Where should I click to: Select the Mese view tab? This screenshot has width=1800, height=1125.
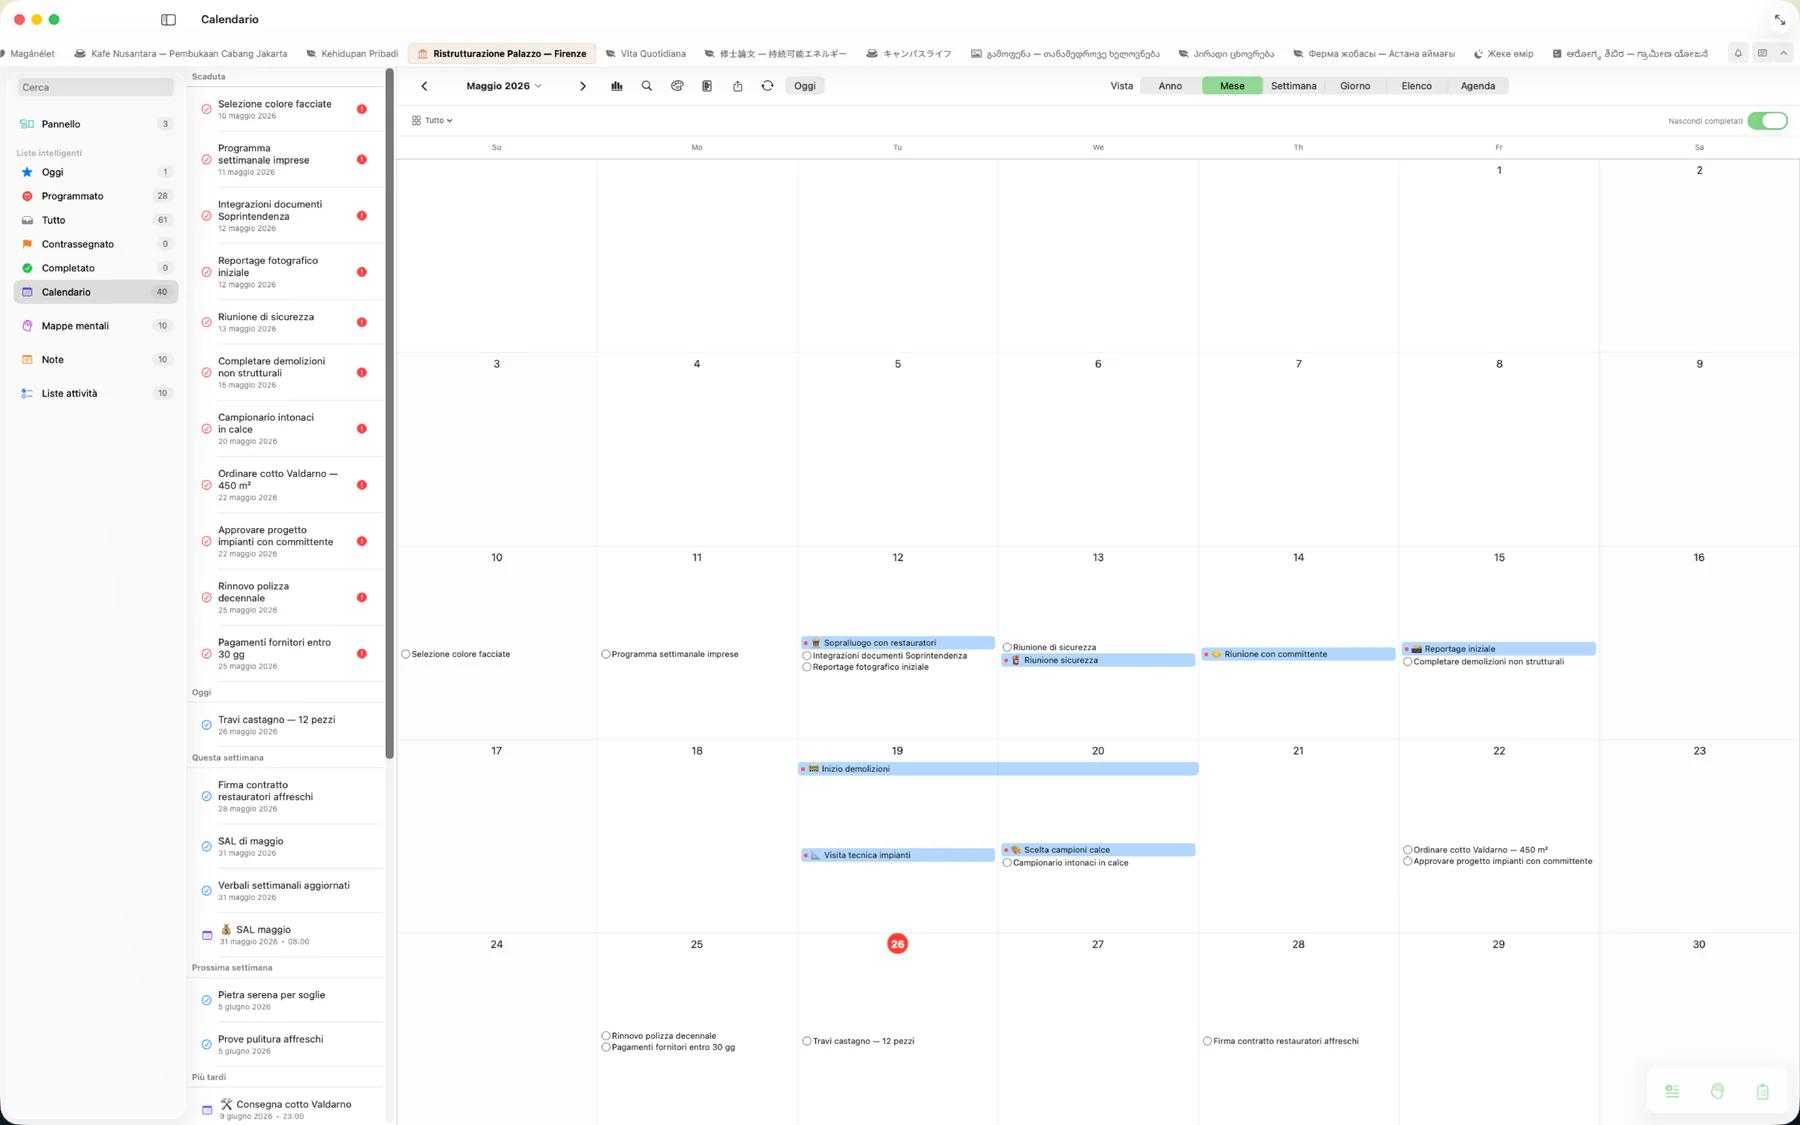pyautogui.click(x=1232, y=86)
